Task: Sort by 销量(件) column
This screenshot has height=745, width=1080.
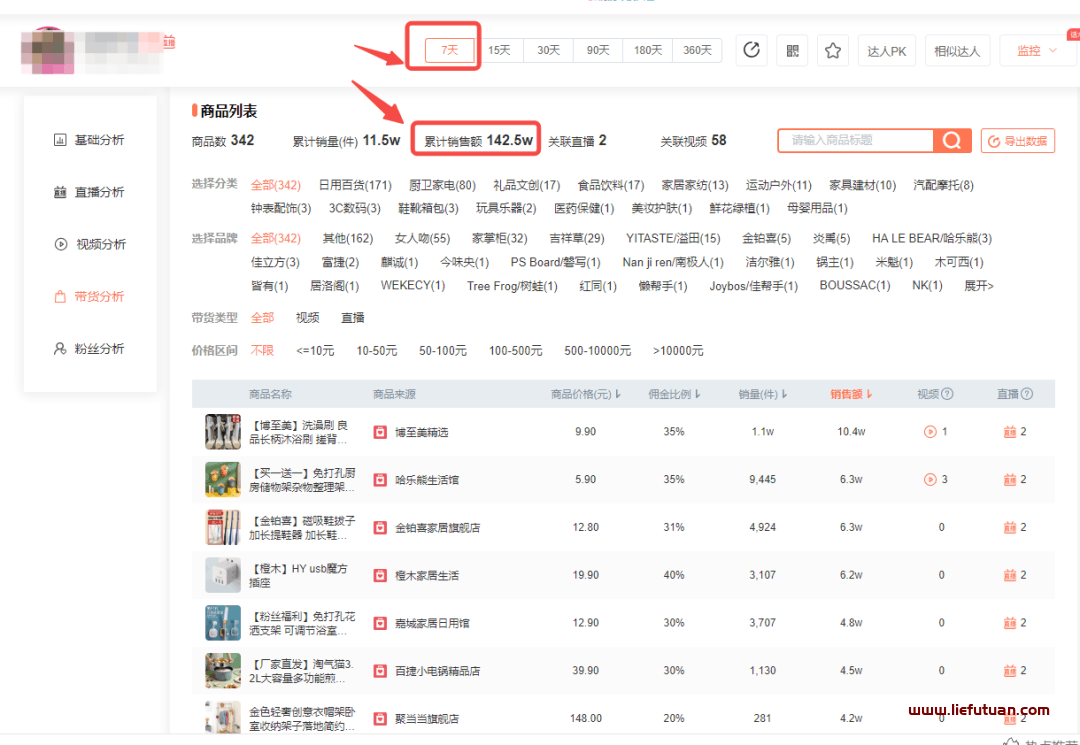Action: [x=763, y=395]
